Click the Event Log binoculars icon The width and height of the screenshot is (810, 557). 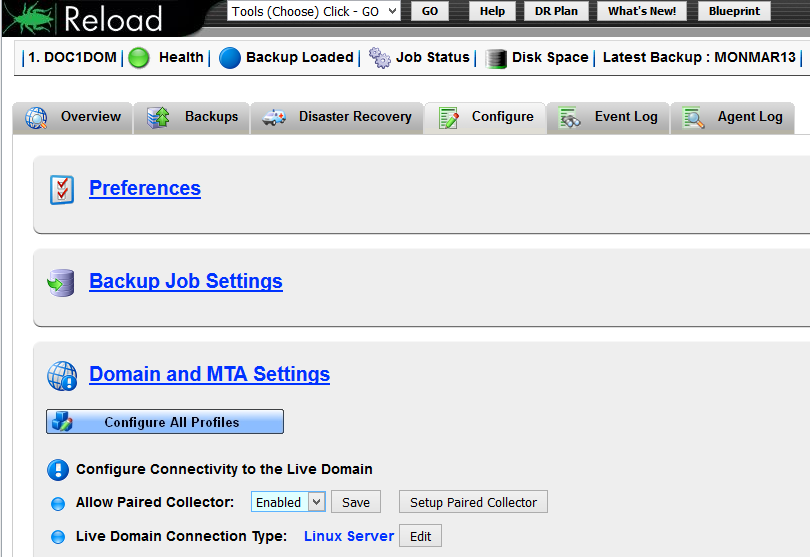(570, 117)
